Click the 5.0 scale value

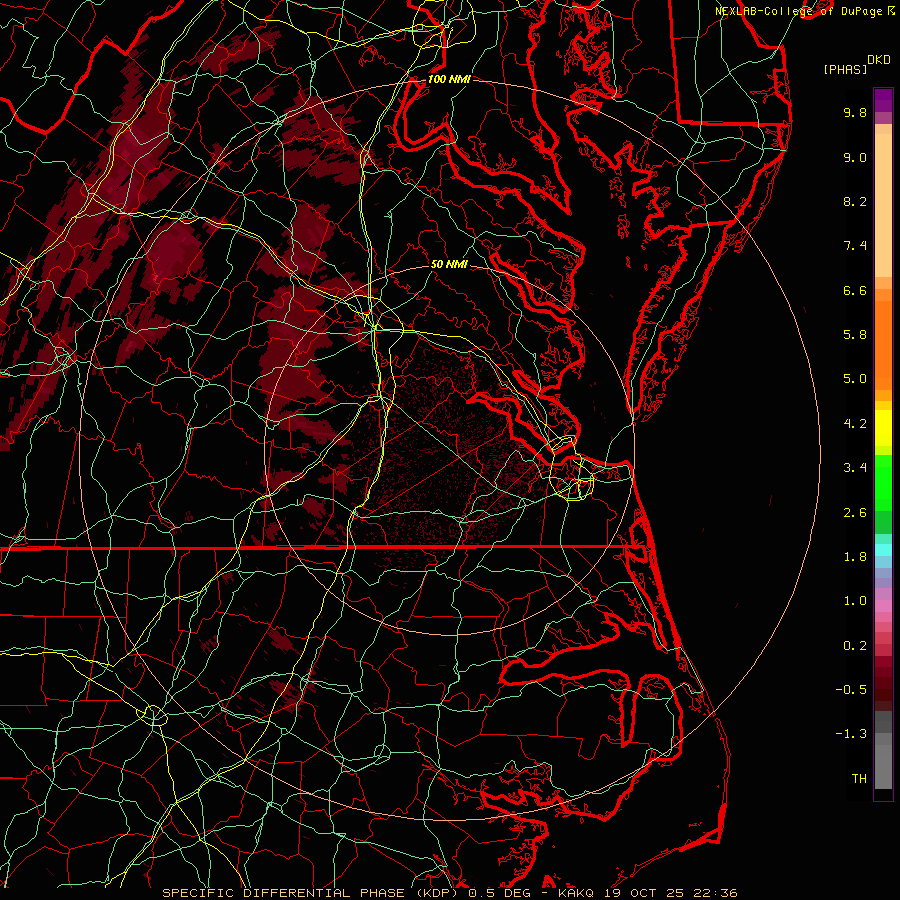pyautogui.click(x=855, y=379)
